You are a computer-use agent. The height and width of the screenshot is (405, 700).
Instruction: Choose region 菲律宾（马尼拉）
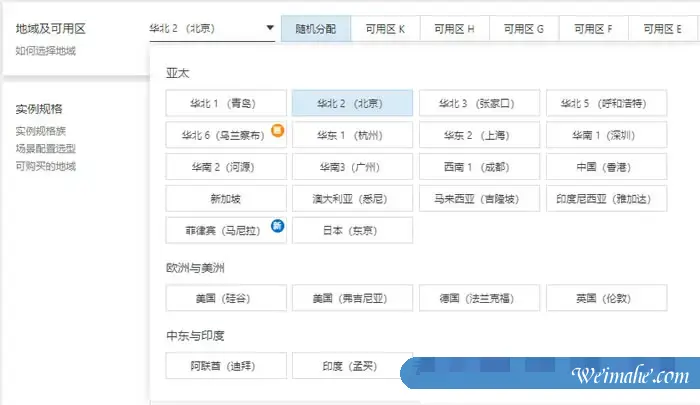[226, 230]
